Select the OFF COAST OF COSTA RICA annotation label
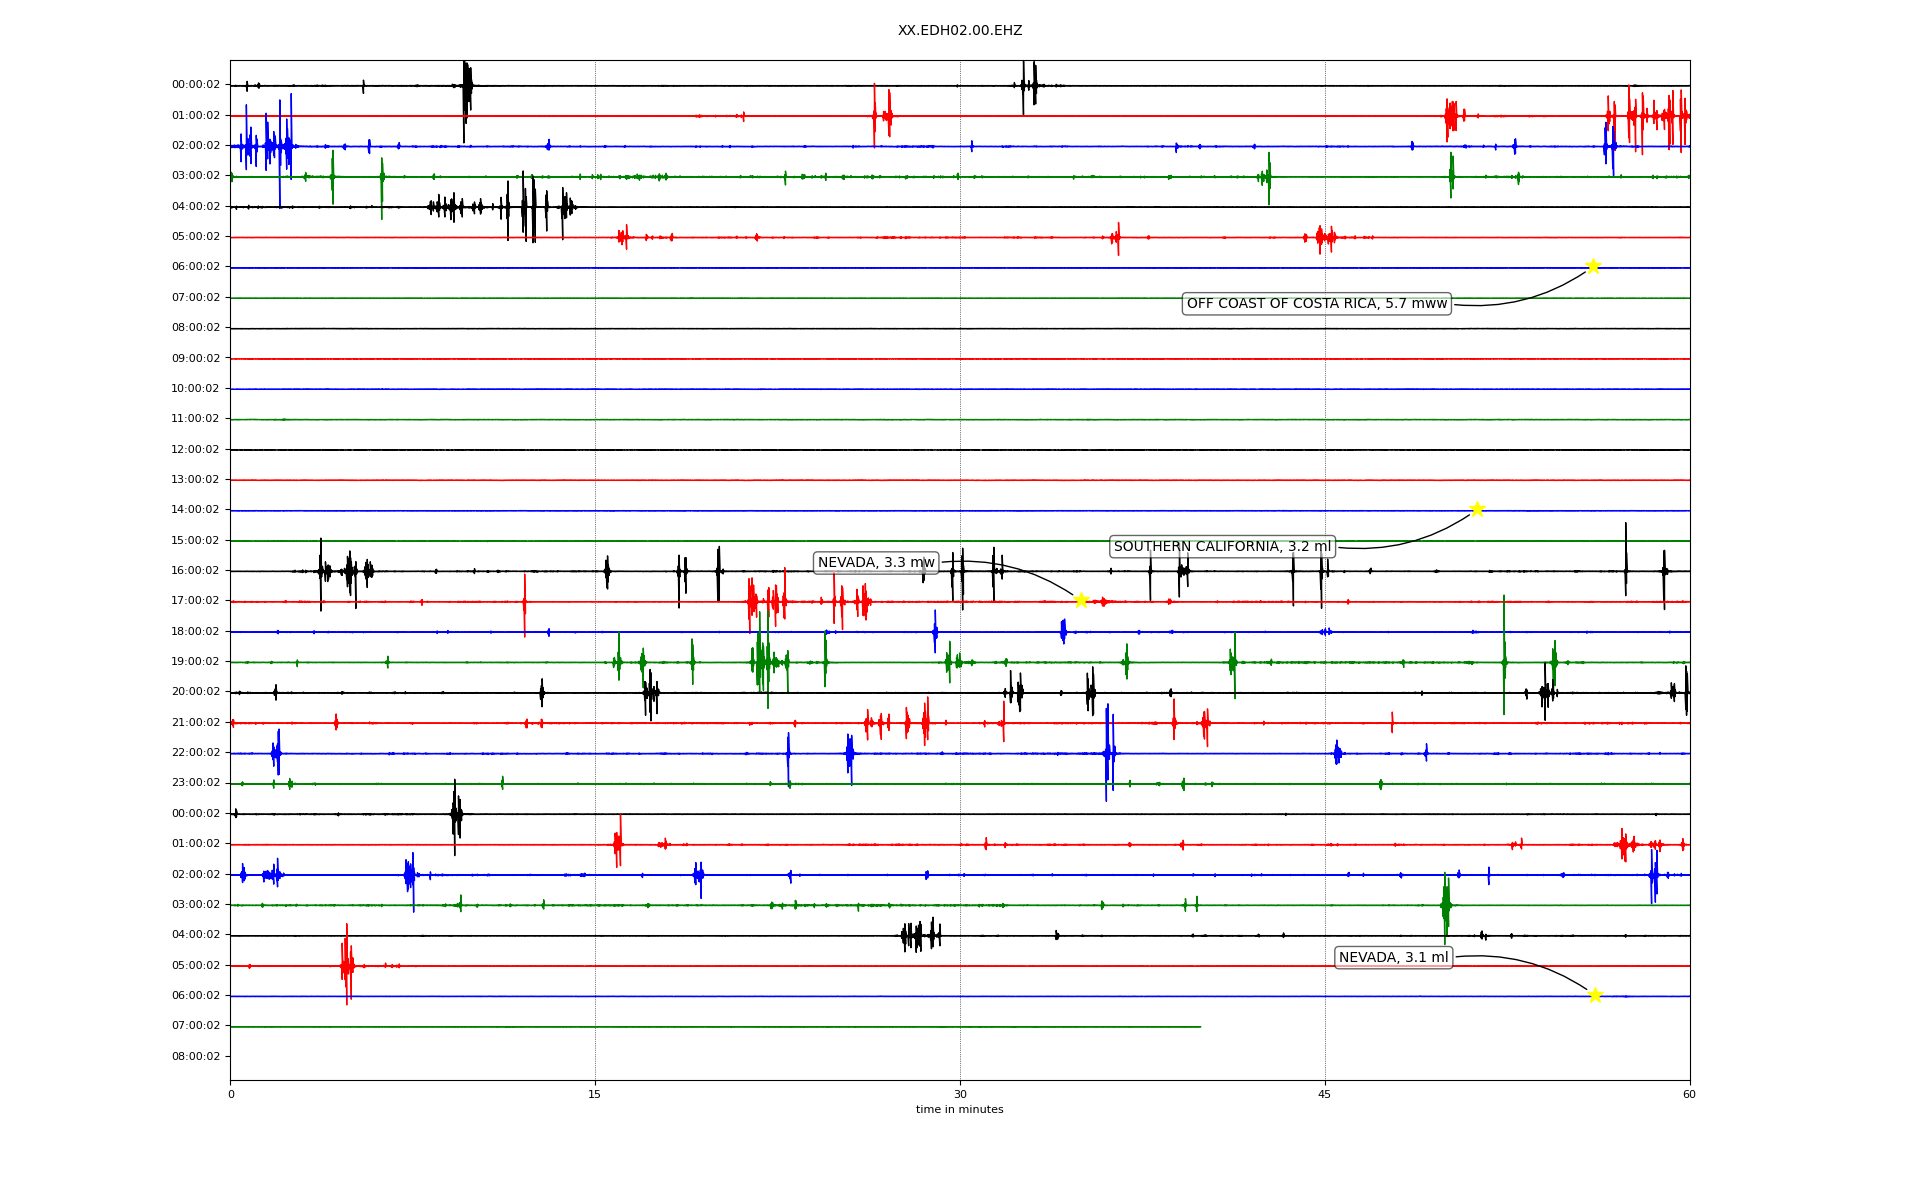 (1316, 304)
